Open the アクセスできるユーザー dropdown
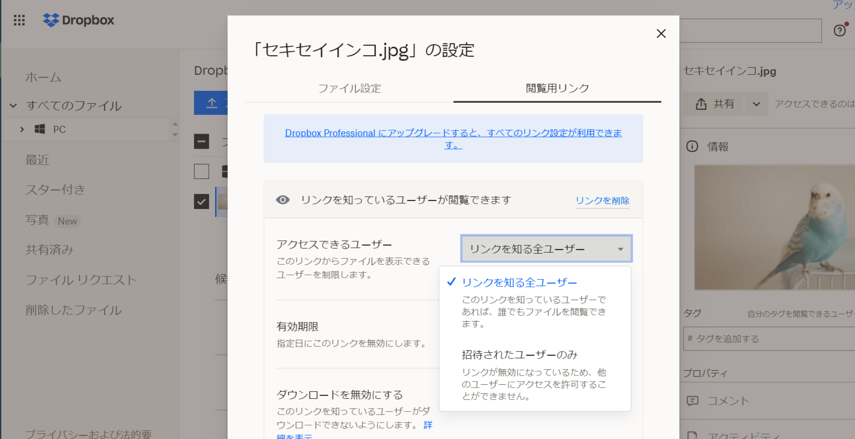Viewport: 855px width, 439px height. click(546, 249)
